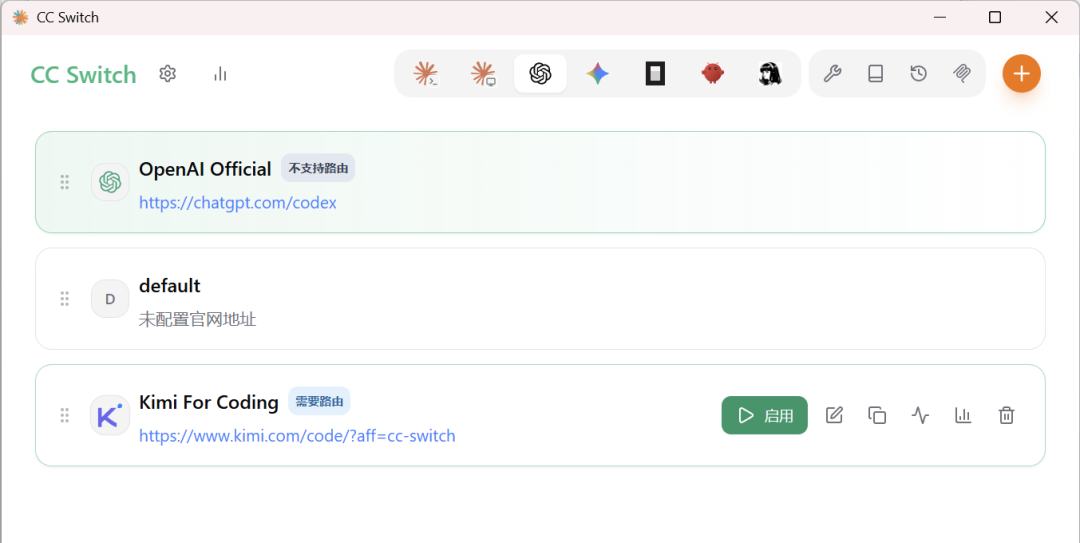Click the OpenAI Official provider logo
1080x543 pixels.
click(110, 182)
